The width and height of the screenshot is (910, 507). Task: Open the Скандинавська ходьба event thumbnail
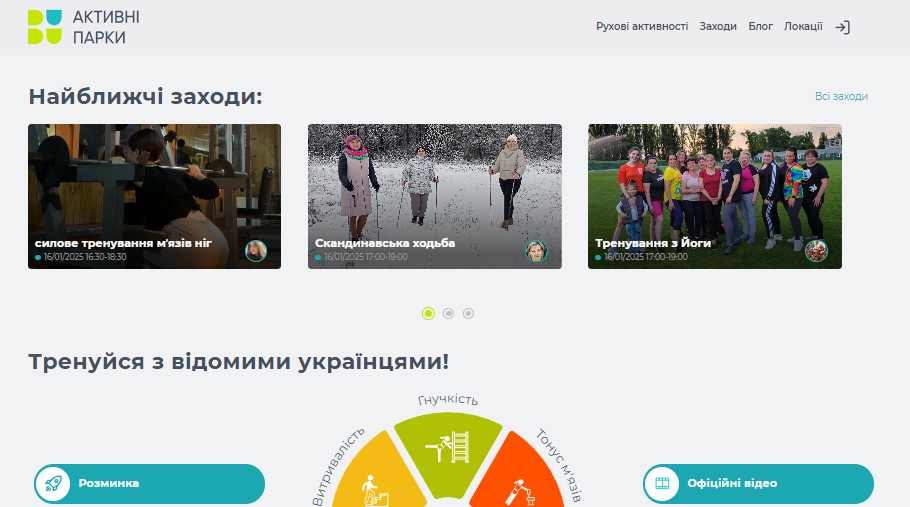(x=434, y=180)
